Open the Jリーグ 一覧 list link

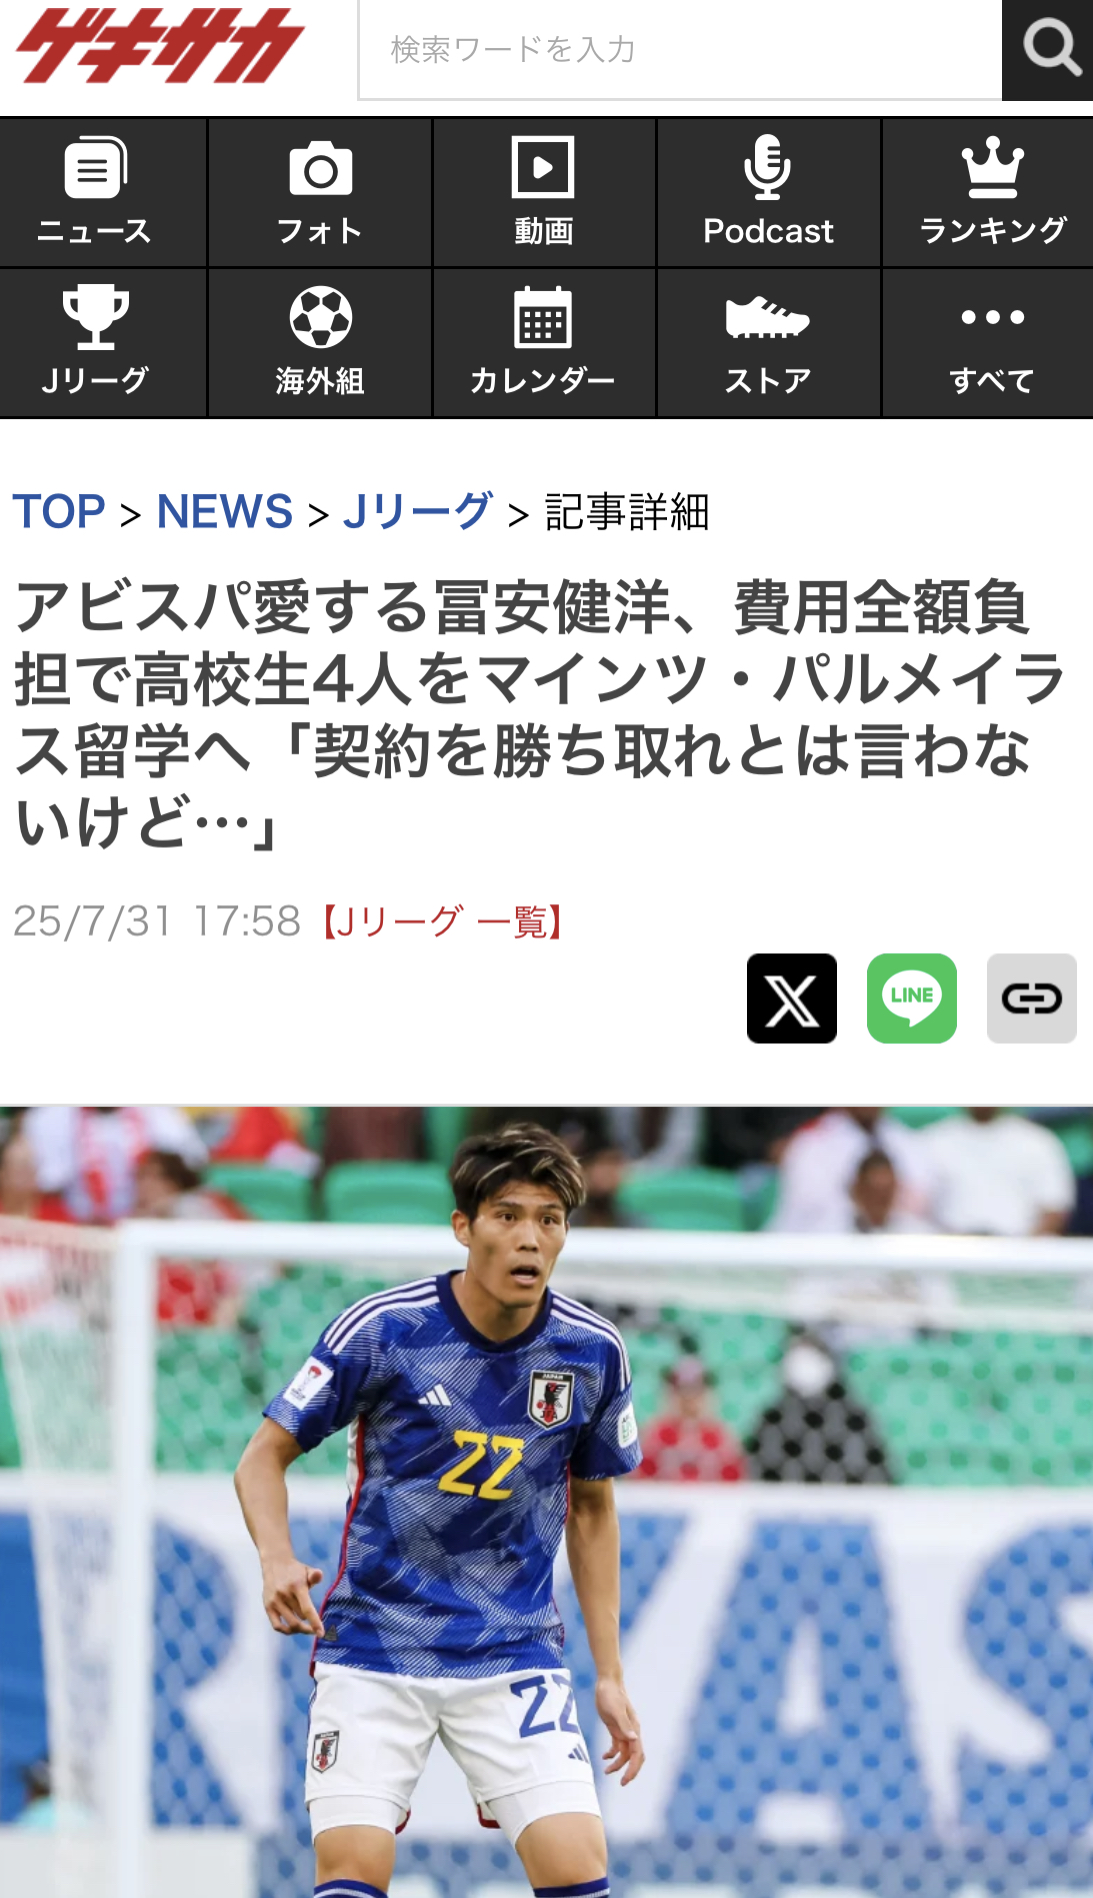pos(442,921)
